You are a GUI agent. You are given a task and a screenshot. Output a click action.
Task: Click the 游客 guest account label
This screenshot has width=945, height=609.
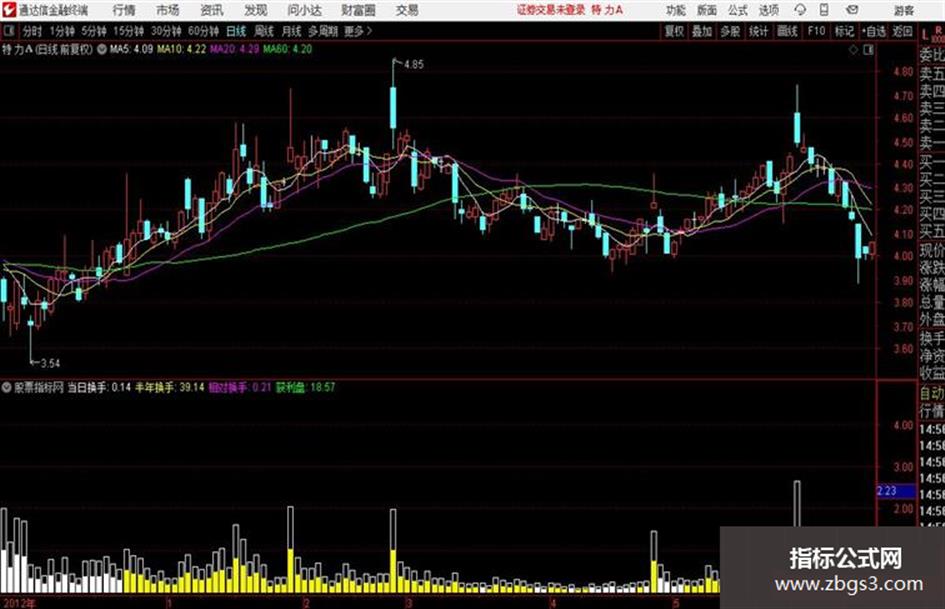pos(903,10)
